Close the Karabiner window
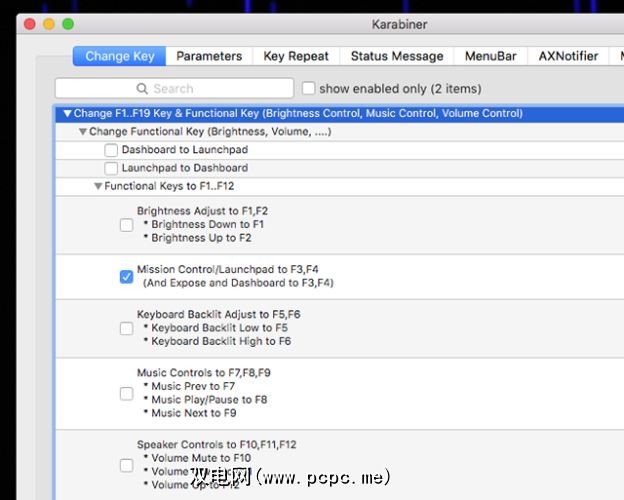624x500 pixels. (30, 24)
